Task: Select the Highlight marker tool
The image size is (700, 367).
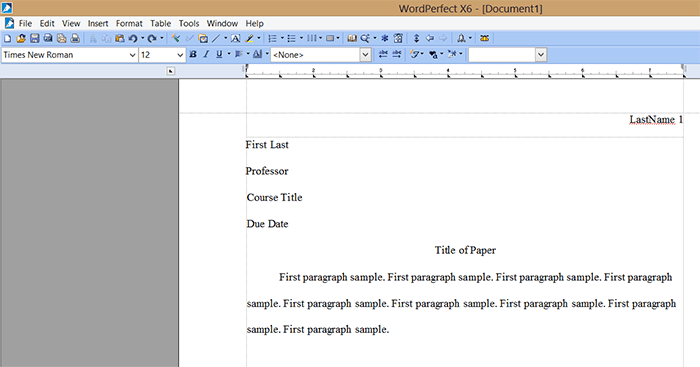Action: pyautogui.click(x=250, y=38)
